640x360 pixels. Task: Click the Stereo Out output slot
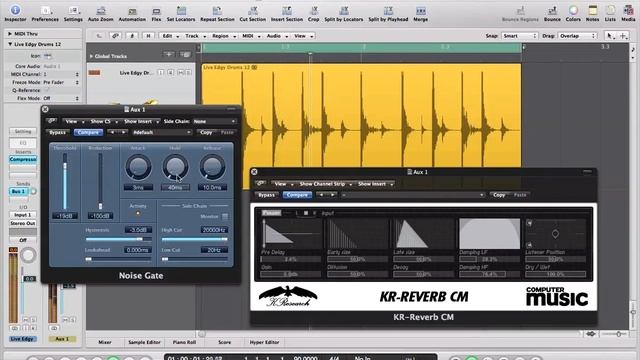point(23,223)
